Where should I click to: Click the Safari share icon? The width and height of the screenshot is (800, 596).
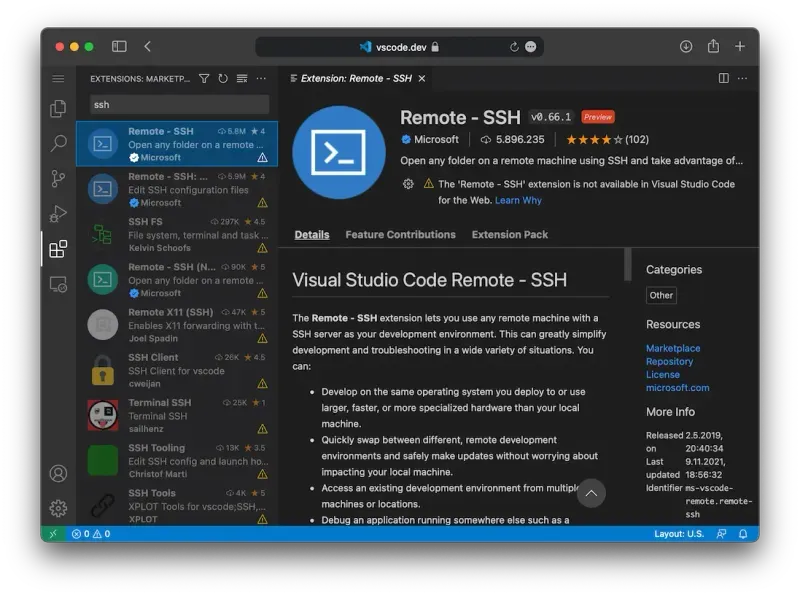[x=713, y=46]
